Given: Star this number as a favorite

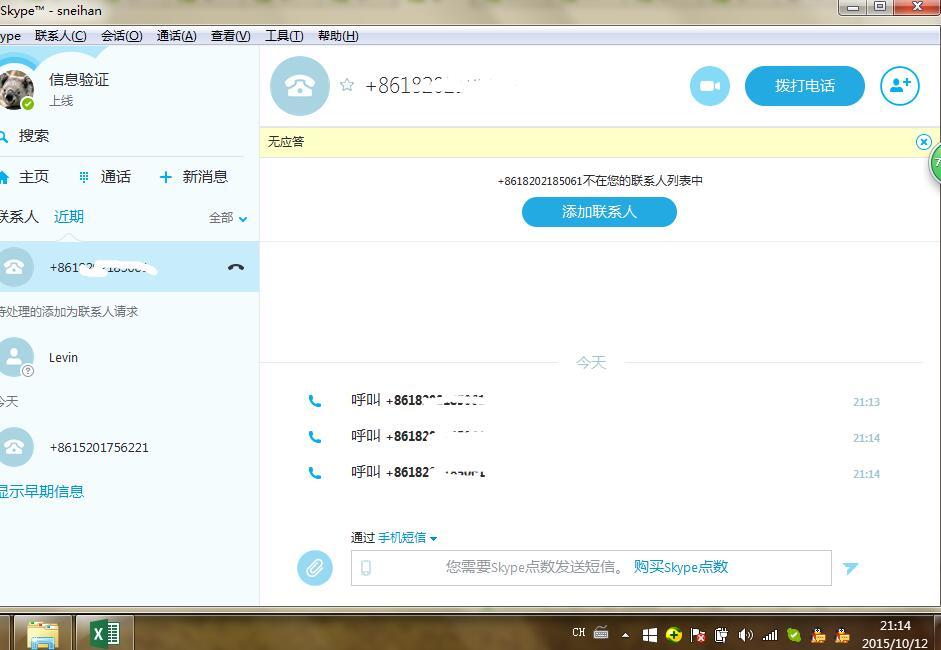Looking at the screenshot, I should pos(347,85).
